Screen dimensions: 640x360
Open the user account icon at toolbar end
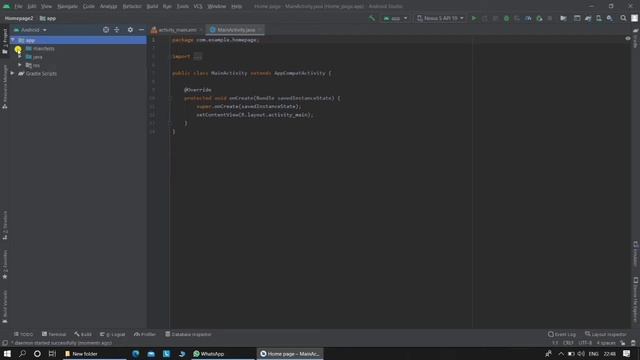634,18
